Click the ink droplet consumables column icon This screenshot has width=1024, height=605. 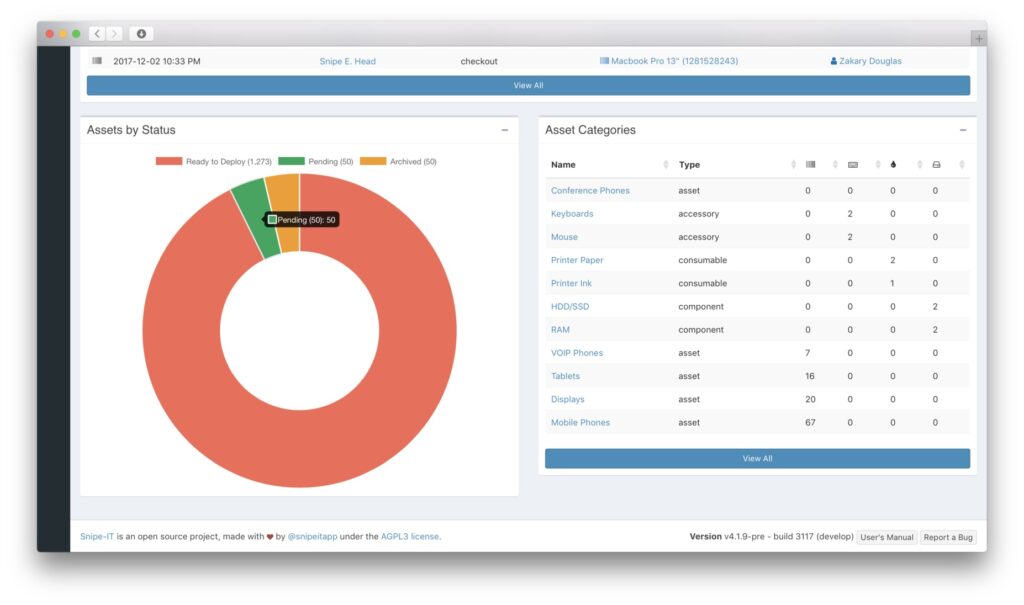point(893,164)
